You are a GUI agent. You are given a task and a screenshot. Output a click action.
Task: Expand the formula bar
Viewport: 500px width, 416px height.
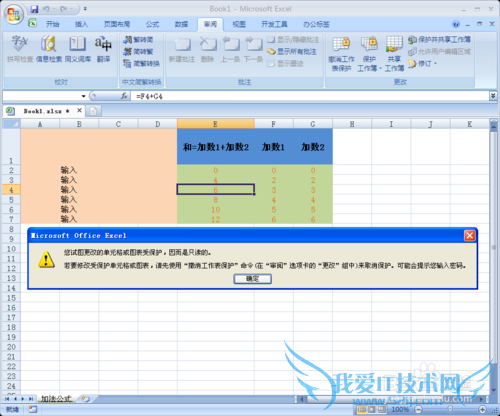[493, 96]
